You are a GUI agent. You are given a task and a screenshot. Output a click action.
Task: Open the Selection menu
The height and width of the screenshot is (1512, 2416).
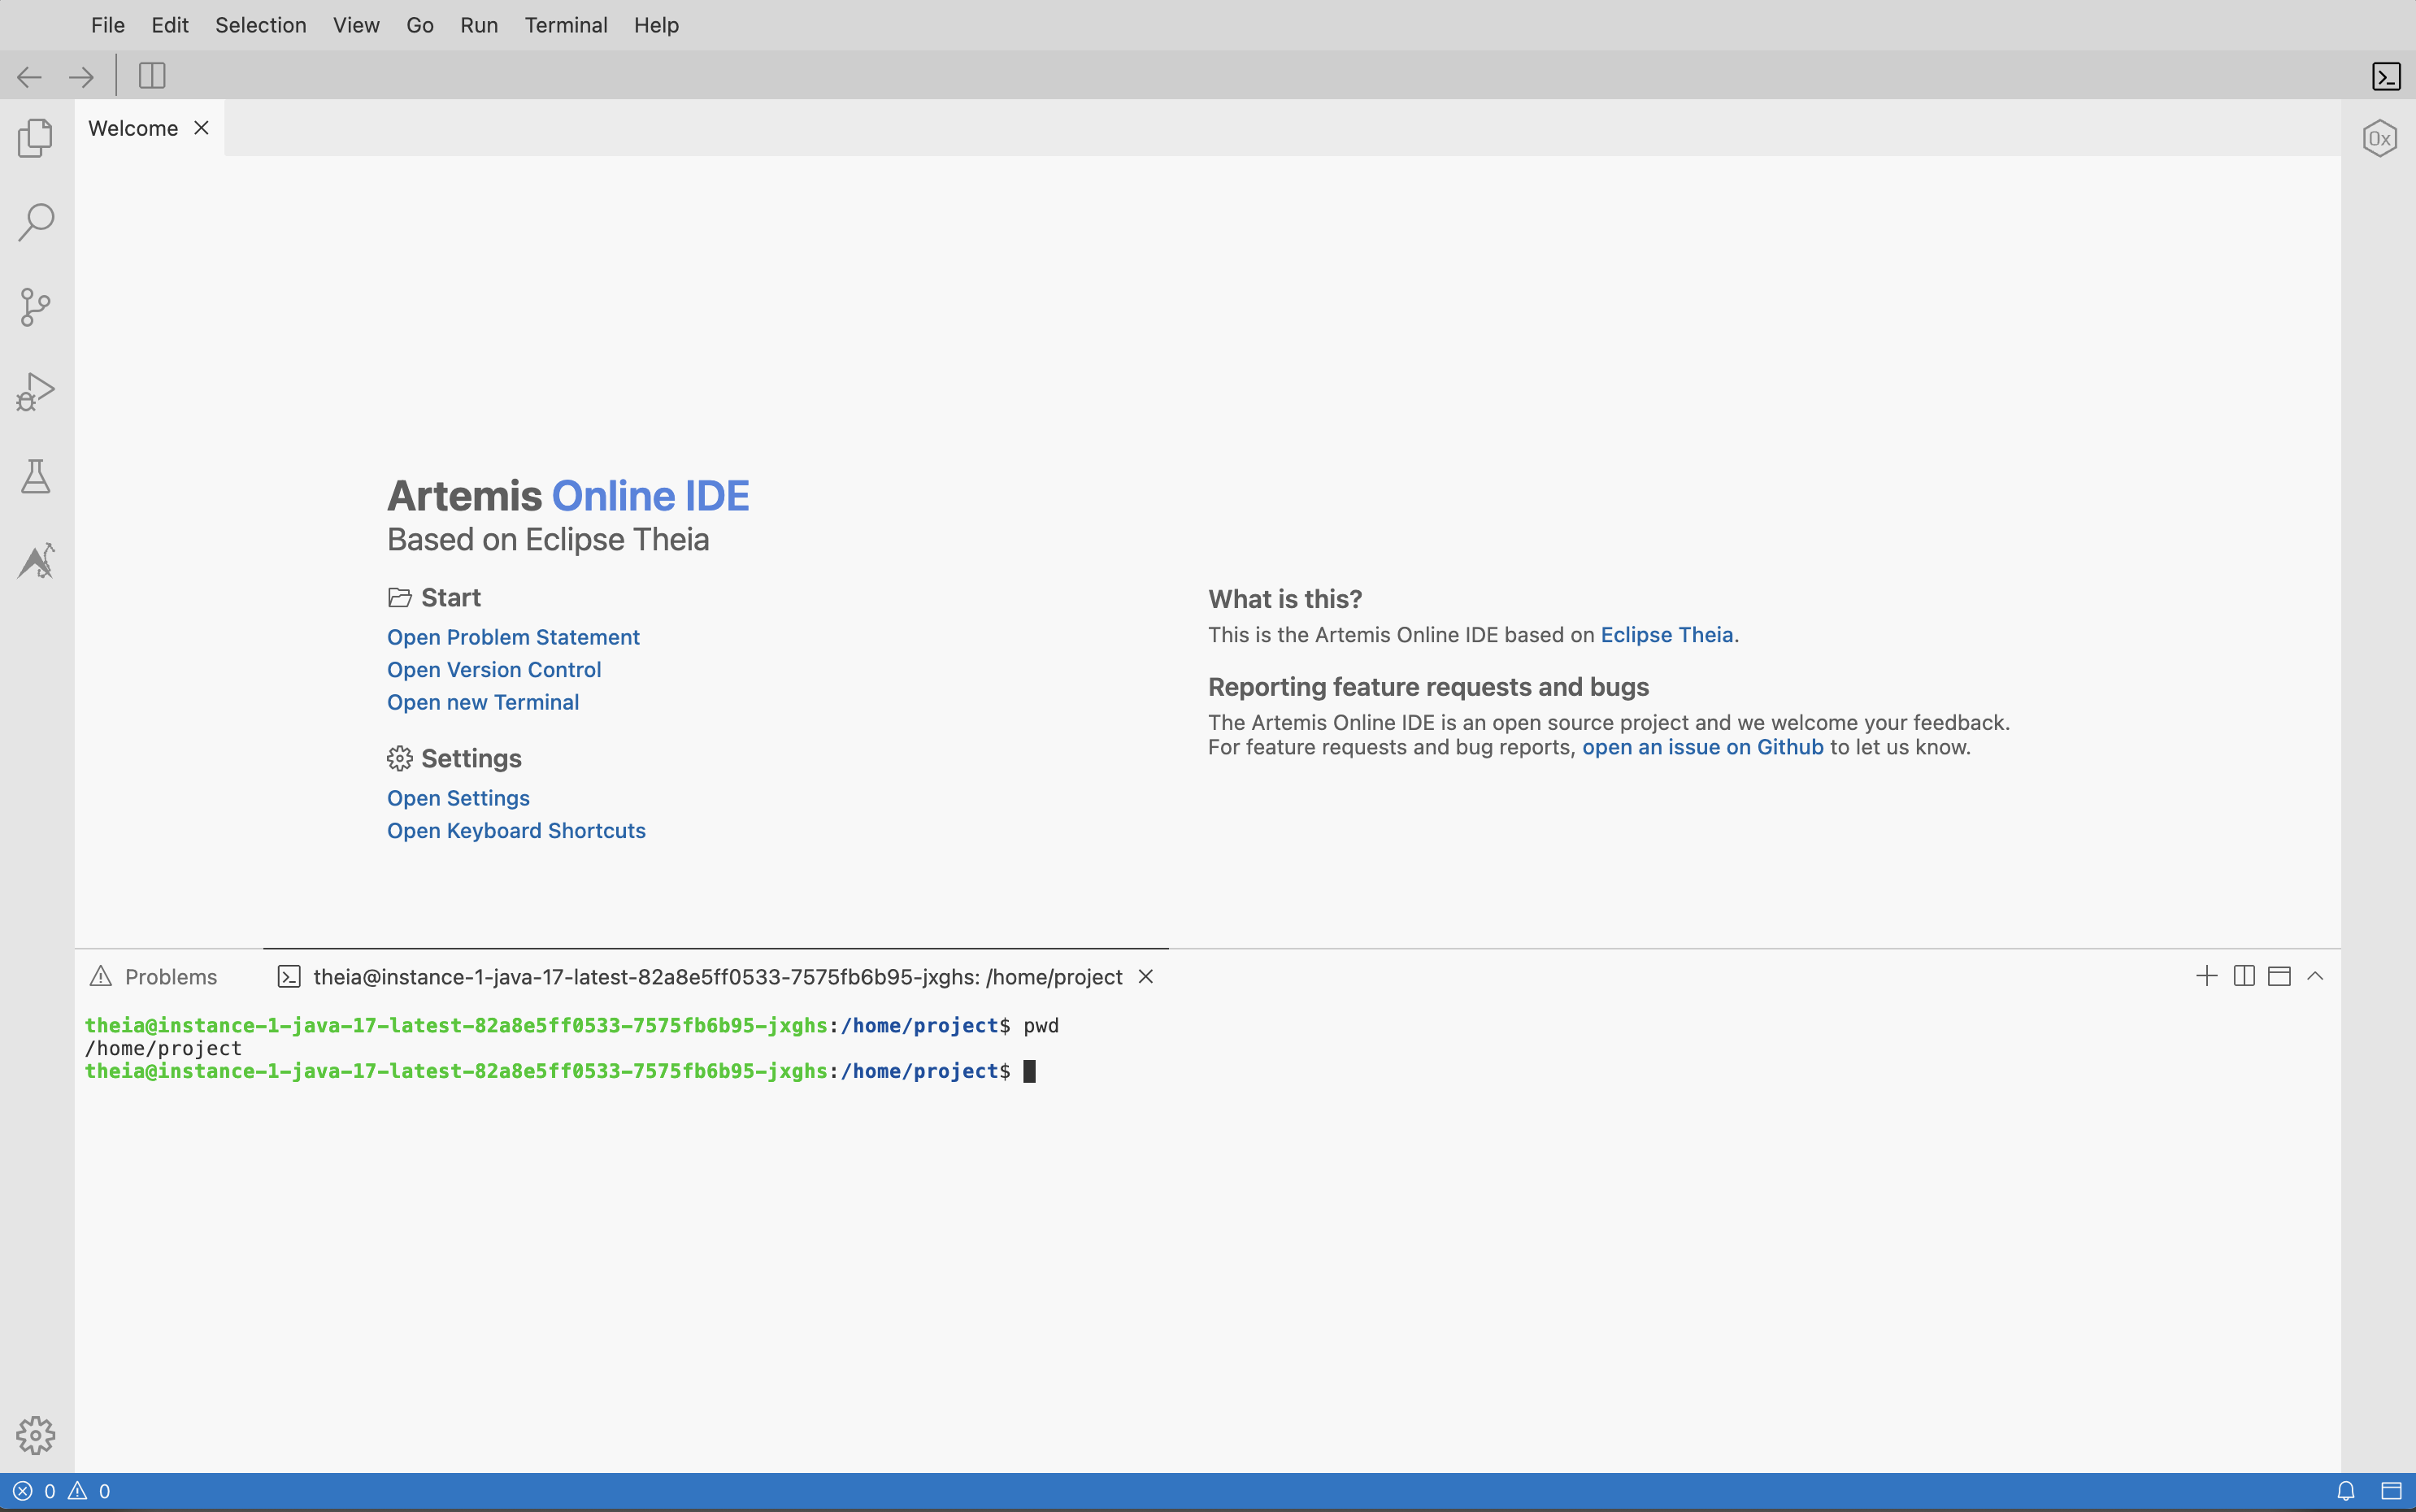click(x=261, y=25)
